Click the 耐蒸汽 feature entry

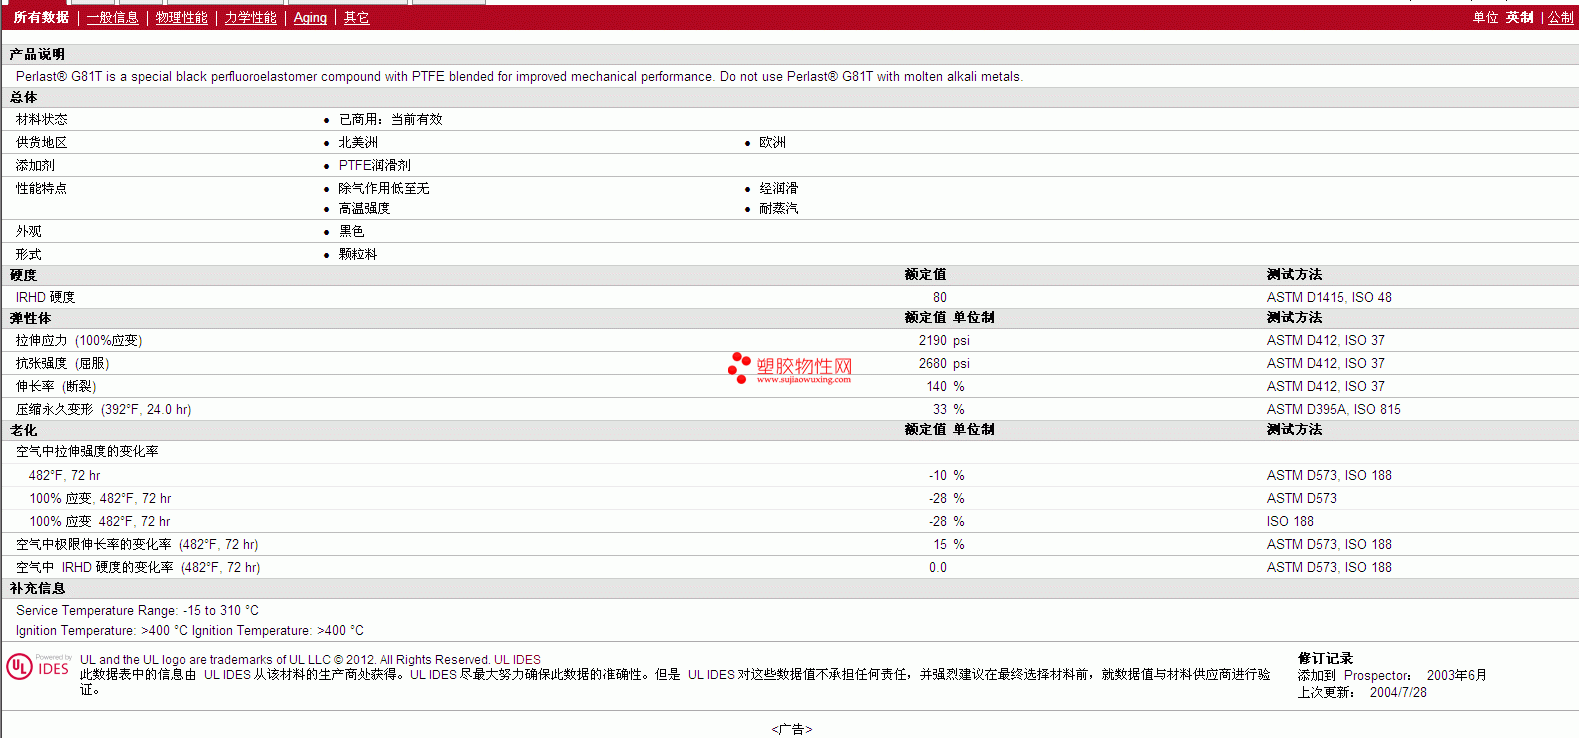click(x=778, y=208)
